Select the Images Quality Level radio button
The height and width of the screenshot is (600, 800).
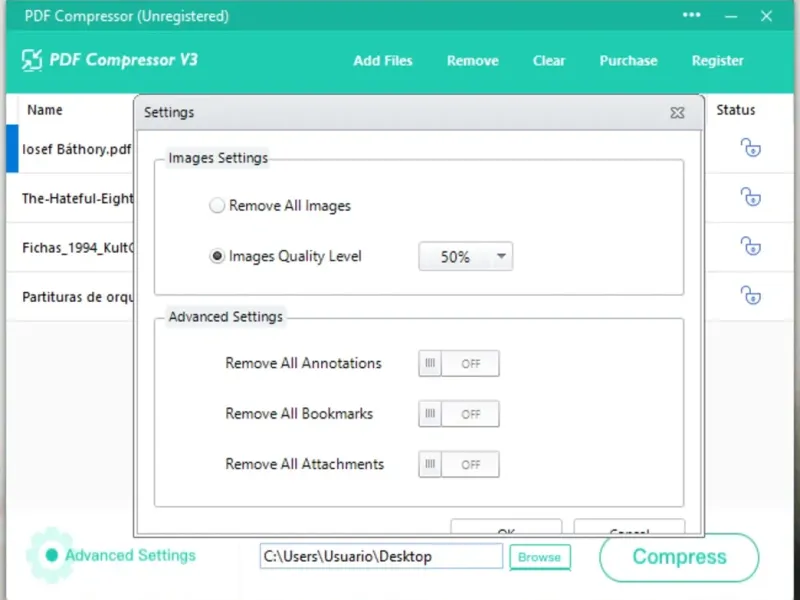(217, 256)
